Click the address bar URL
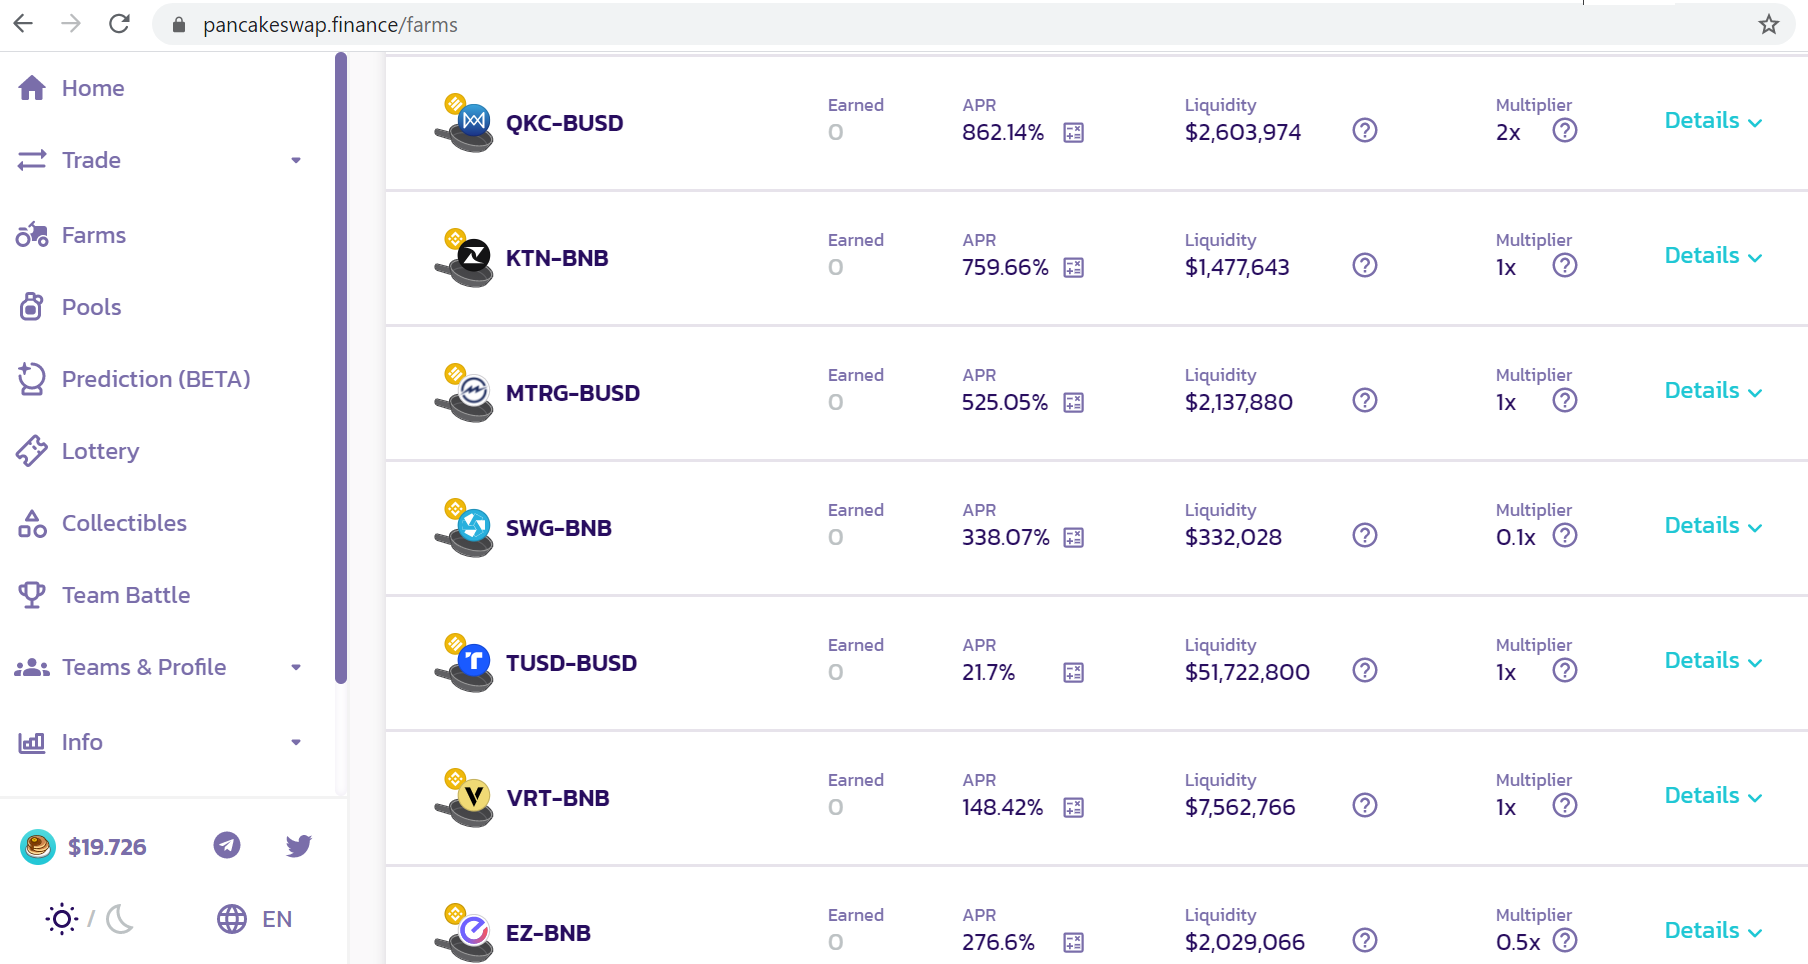Screen dimensions: 1808x964 pos(330,25)
